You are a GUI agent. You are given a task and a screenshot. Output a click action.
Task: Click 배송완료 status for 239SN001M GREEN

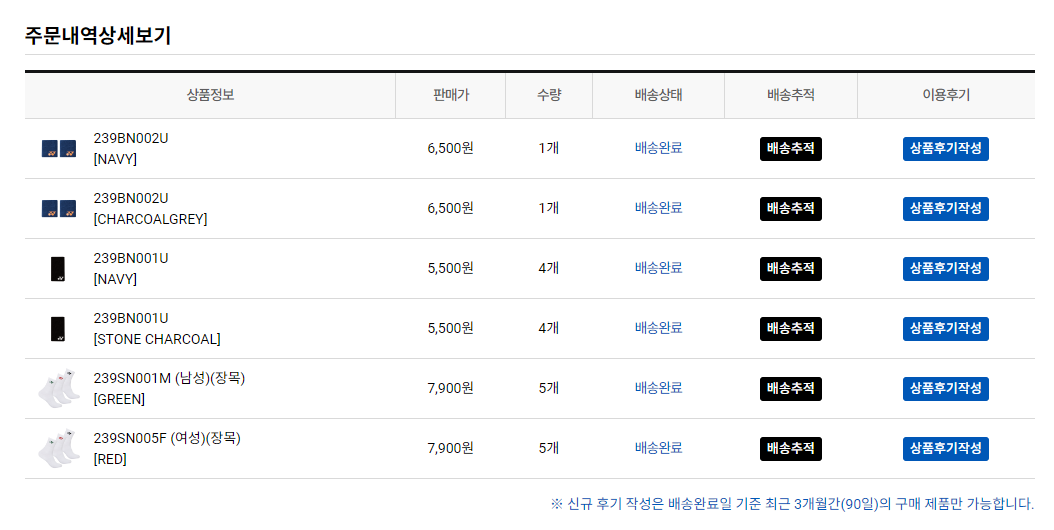click(x=659, y=387)
